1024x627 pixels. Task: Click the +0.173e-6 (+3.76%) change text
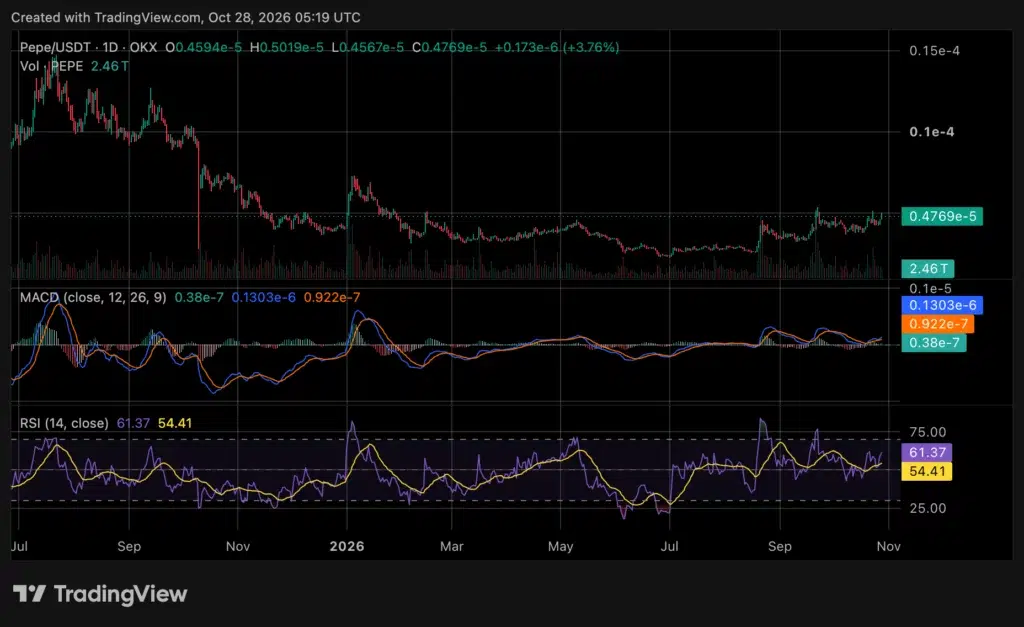557,48
